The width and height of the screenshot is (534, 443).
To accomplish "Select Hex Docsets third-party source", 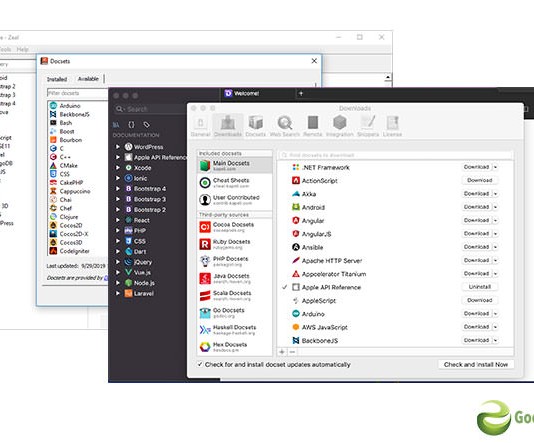I will click(235, 347).
